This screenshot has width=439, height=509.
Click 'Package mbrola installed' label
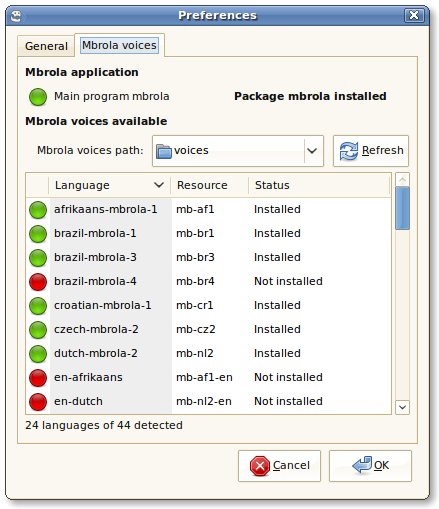310,96
